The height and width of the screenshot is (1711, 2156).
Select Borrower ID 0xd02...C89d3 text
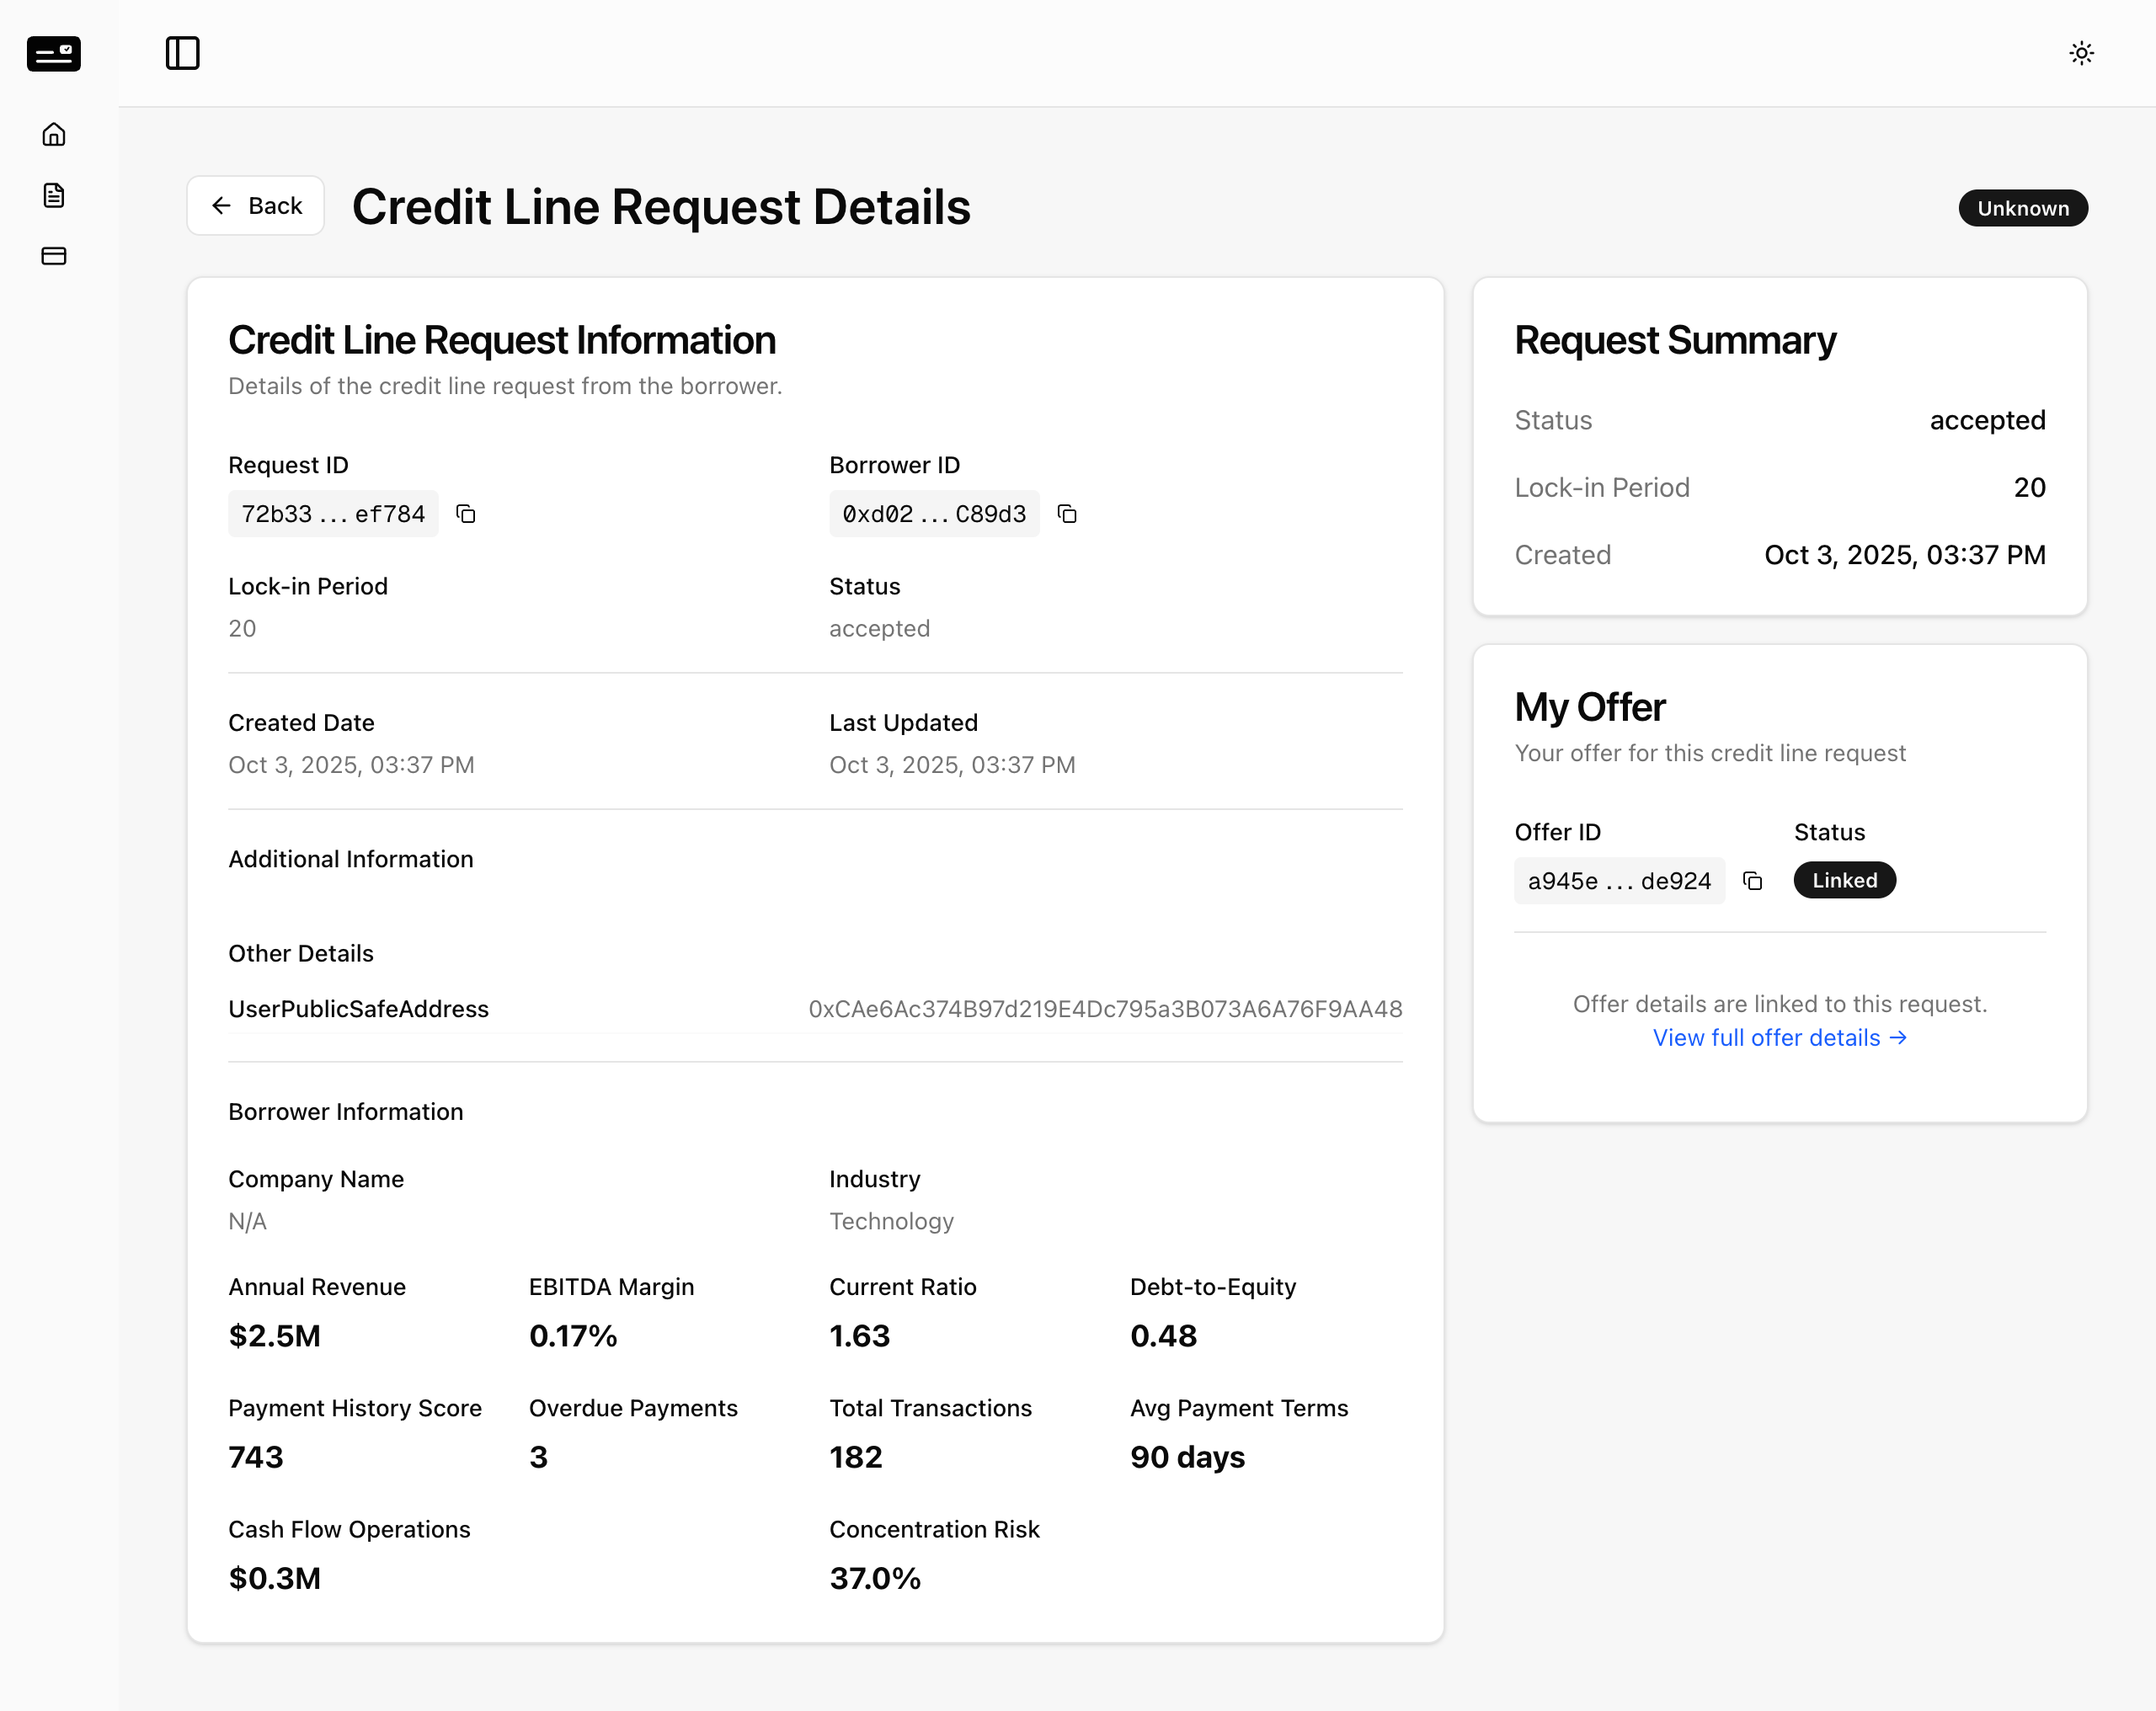pyautogui.click(x=934, y=514)
